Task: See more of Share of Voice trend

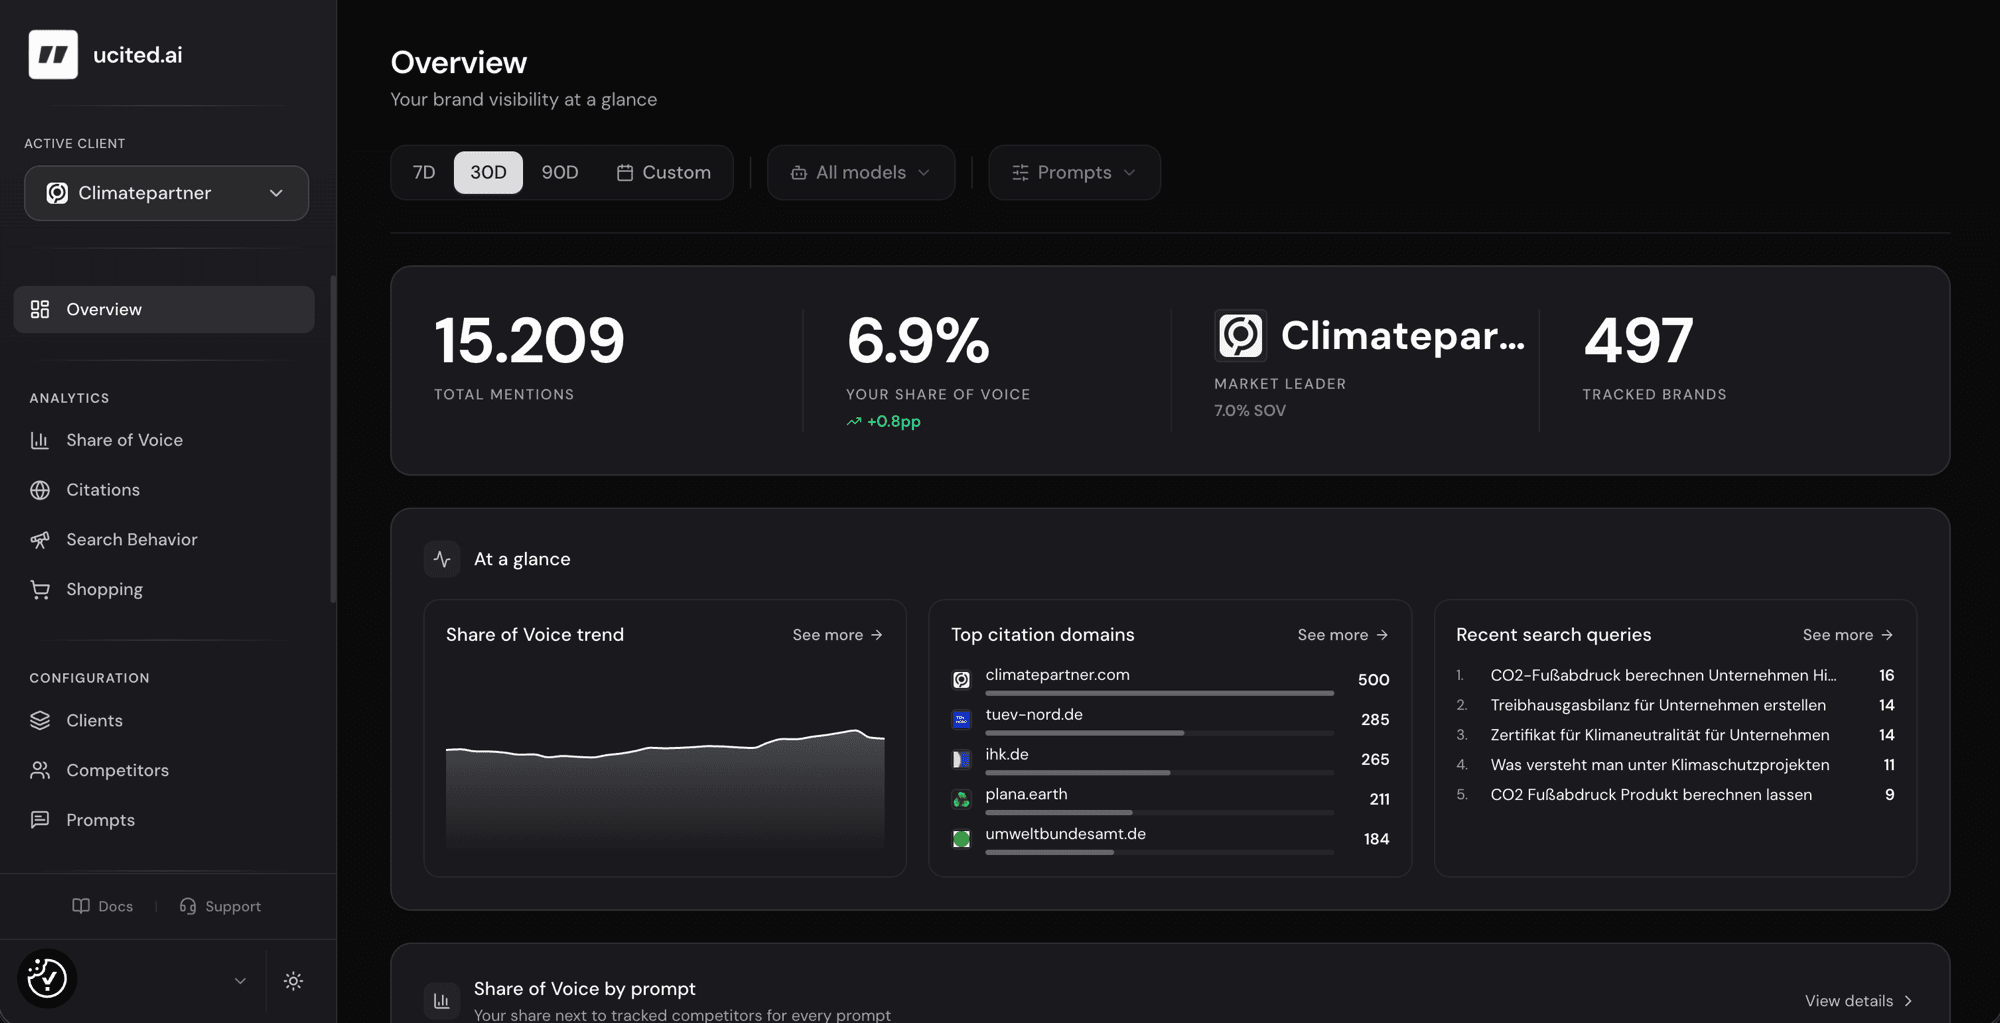Action: [x=838, y=635]
